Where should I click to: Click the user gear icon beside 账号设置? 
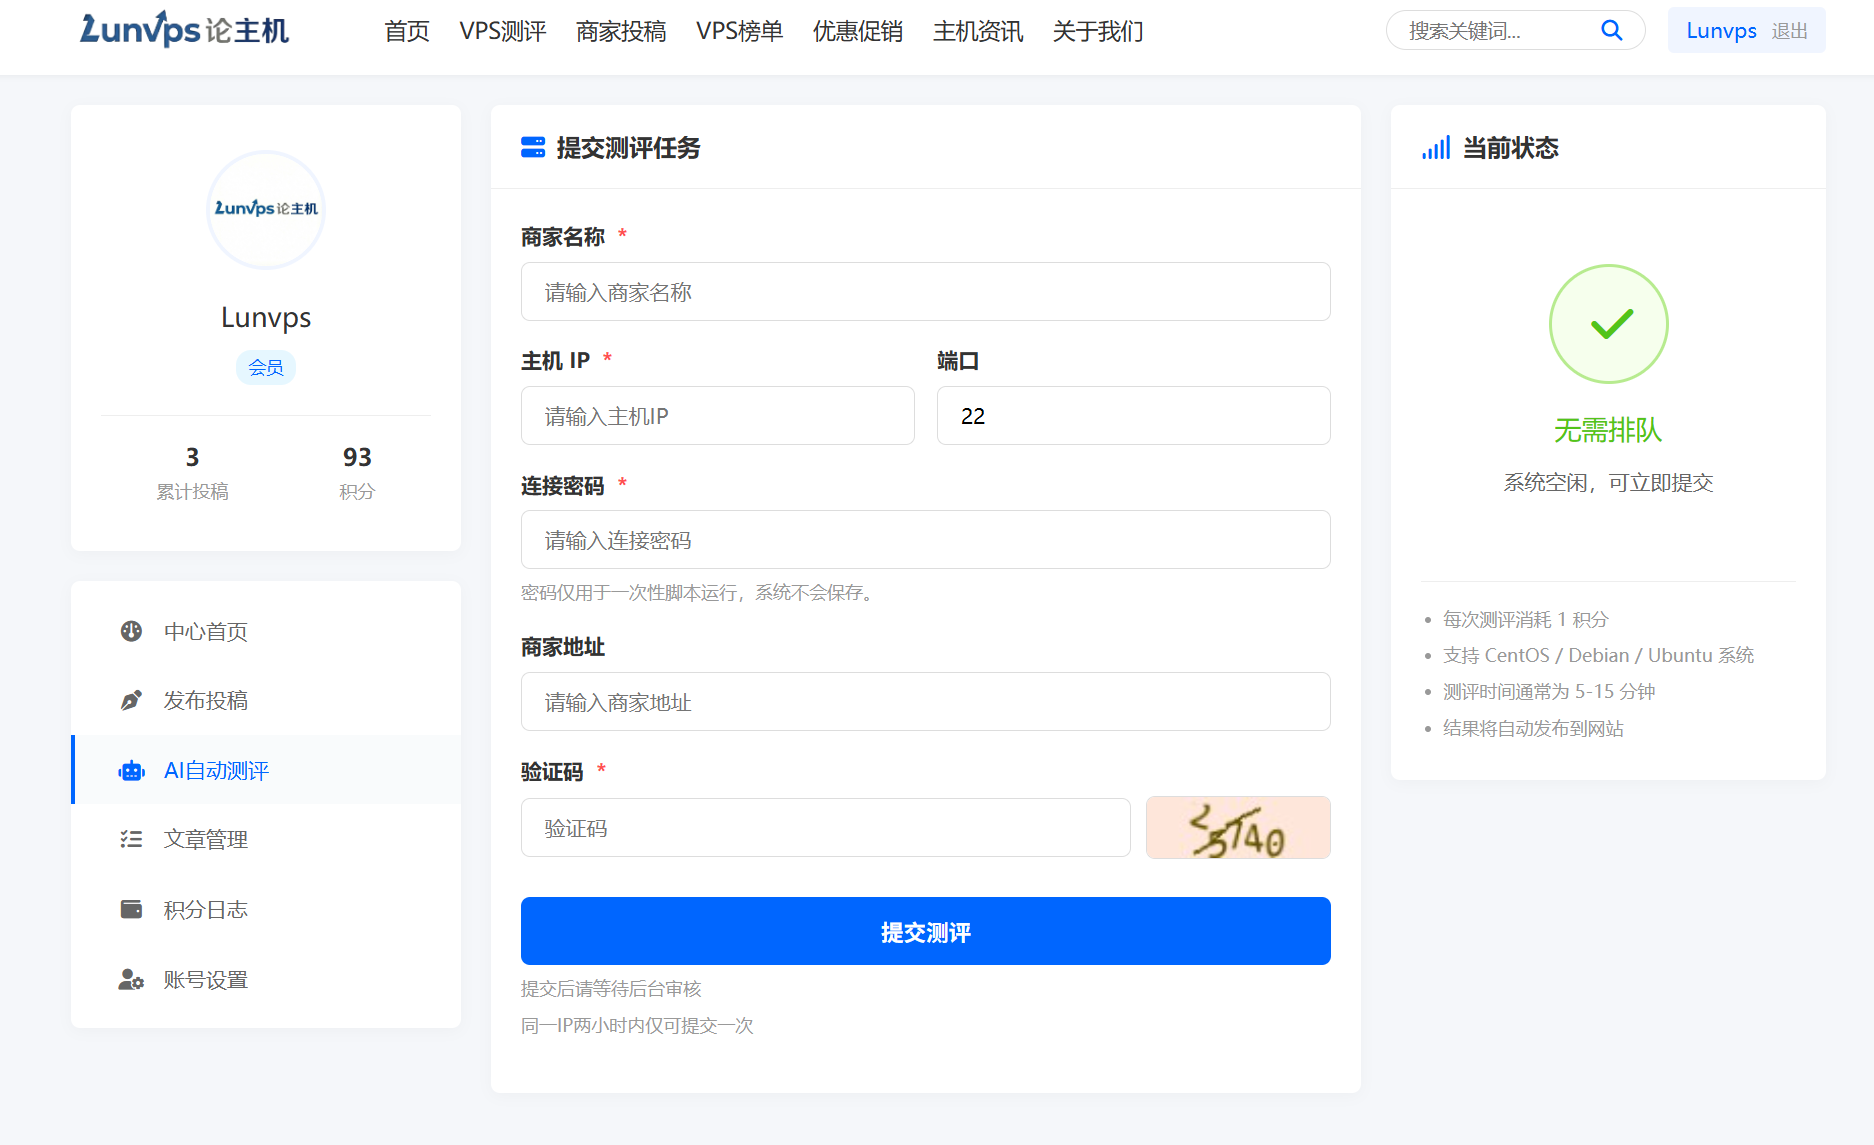131,979
